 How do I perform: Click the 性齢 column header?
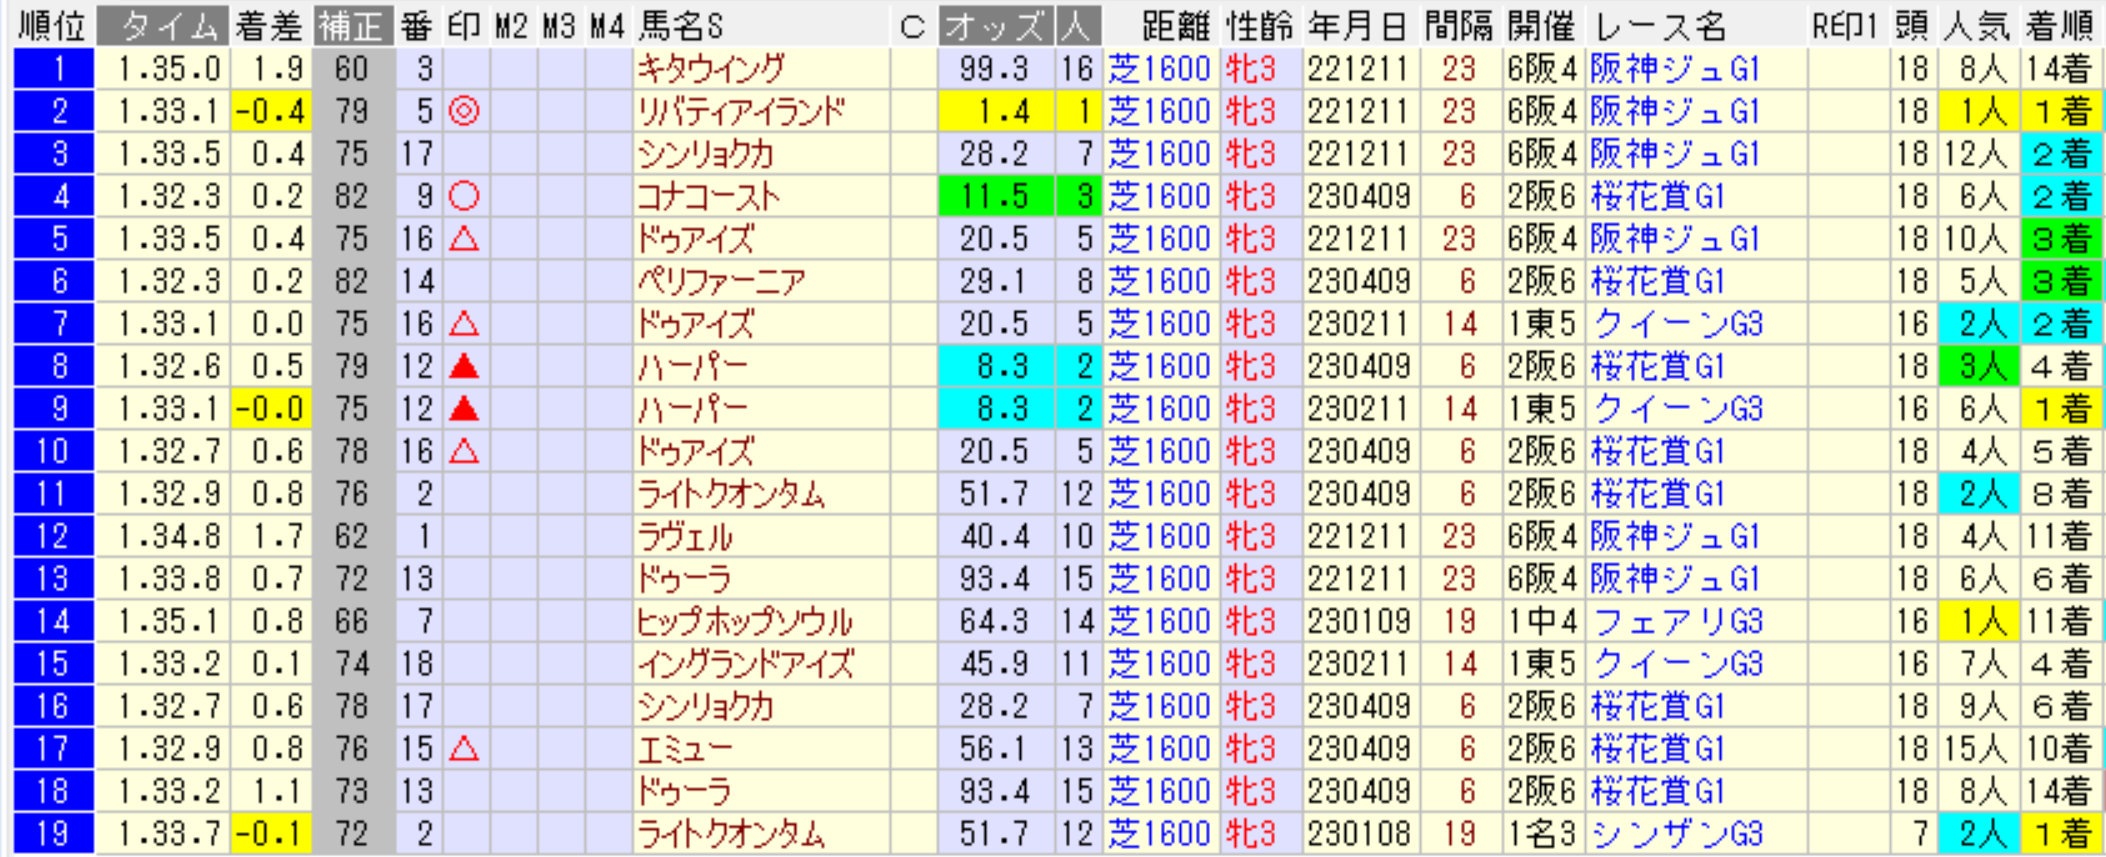(1259, 26)
